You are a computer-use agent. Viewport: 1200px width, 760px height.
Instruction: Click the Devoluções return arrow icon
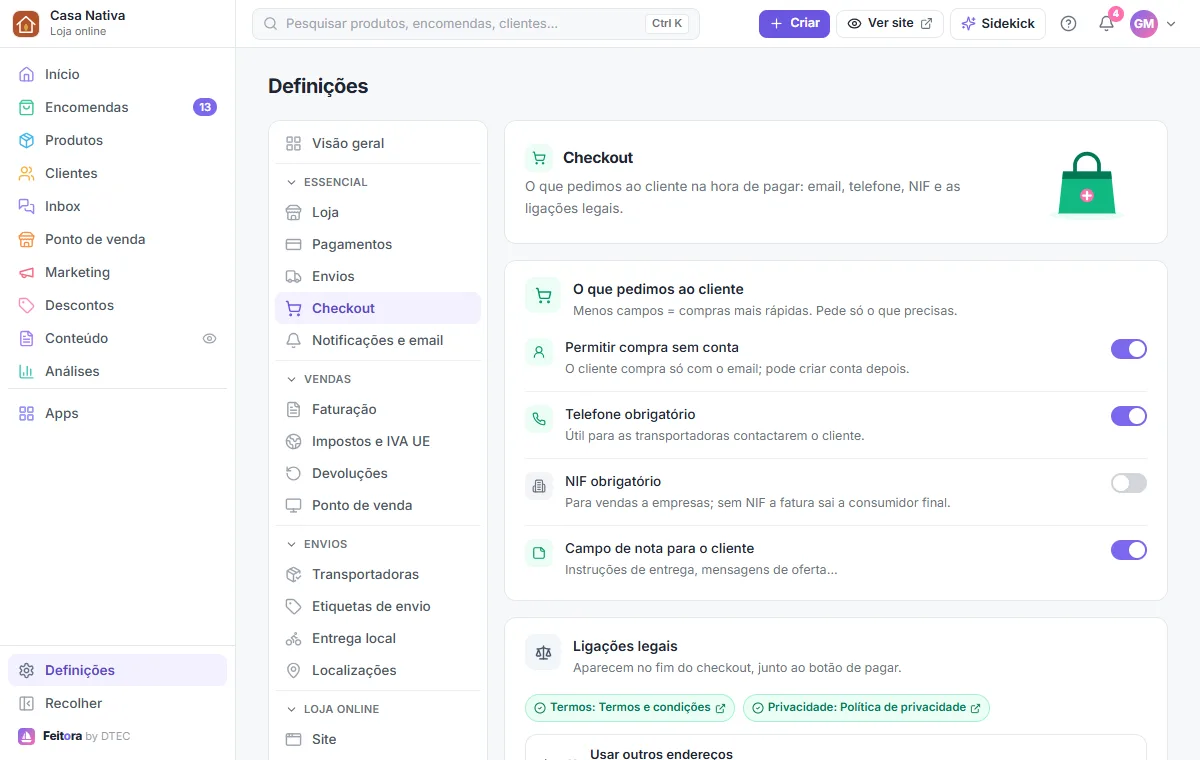(293, 473)
